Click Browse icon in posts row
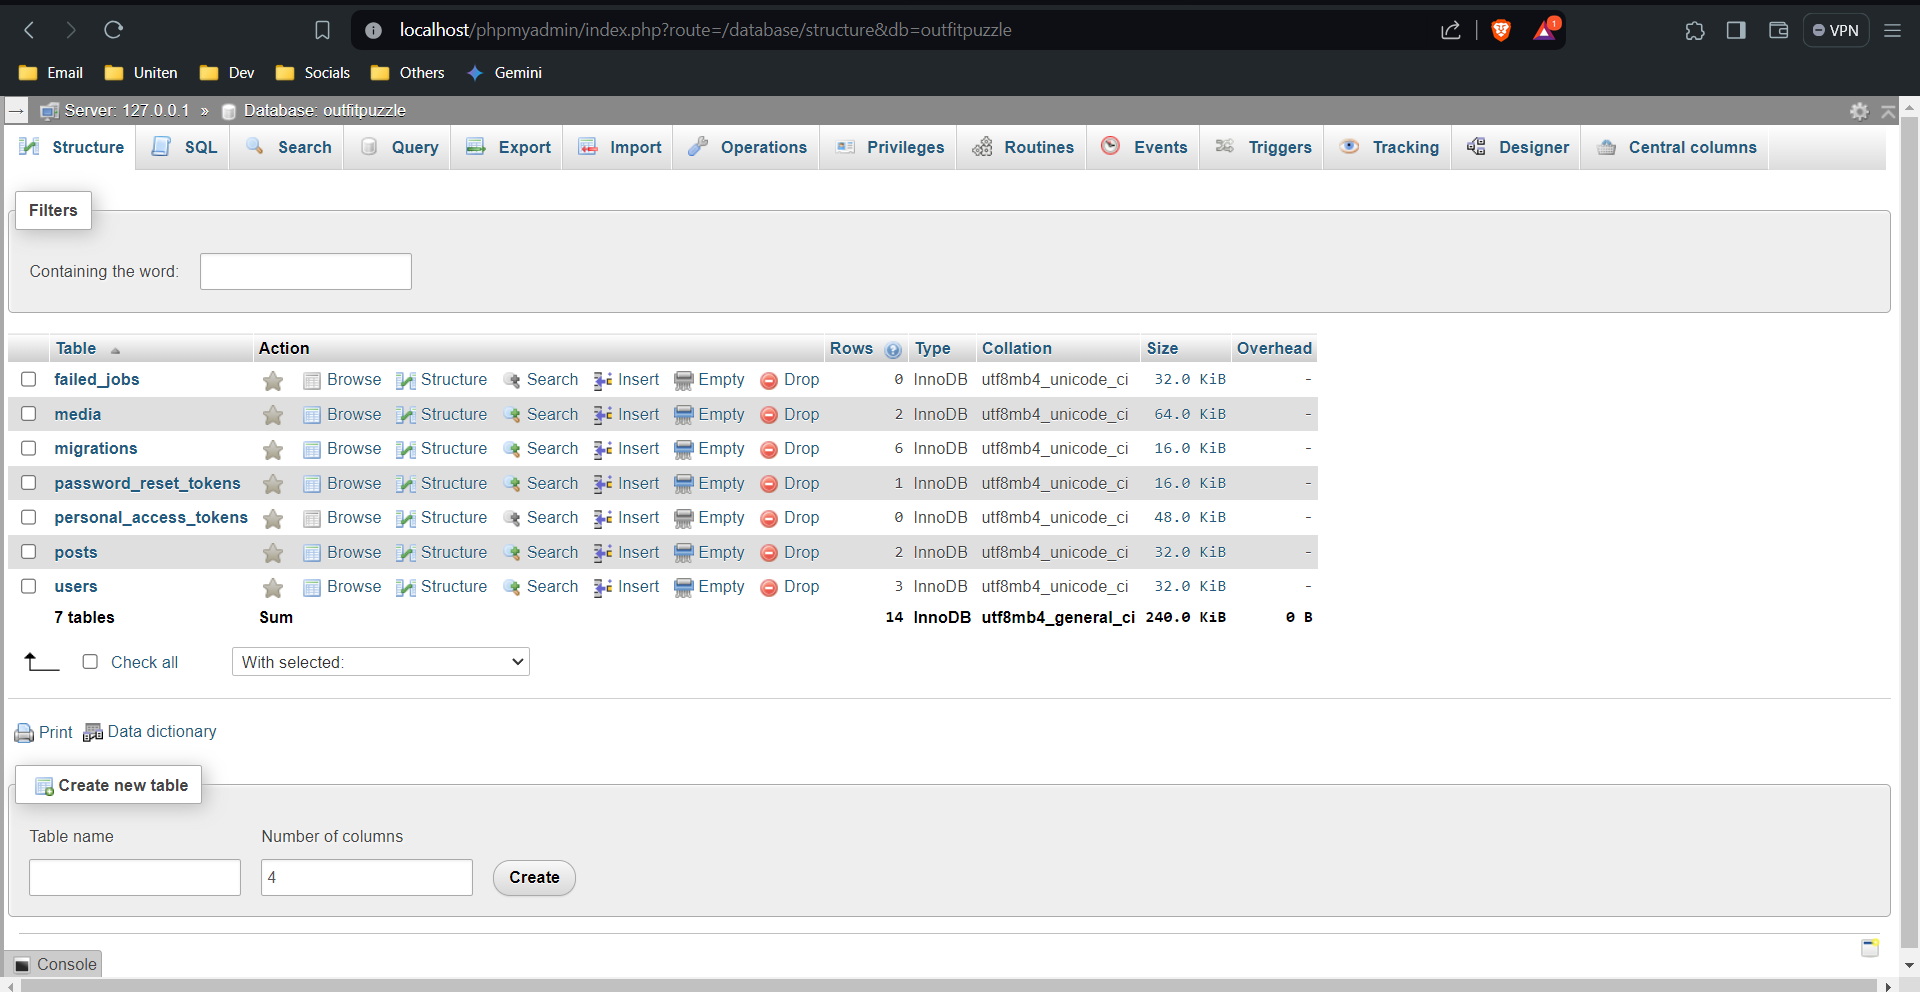The height and width of the screenshot is (992, 1920). (312, 553)
